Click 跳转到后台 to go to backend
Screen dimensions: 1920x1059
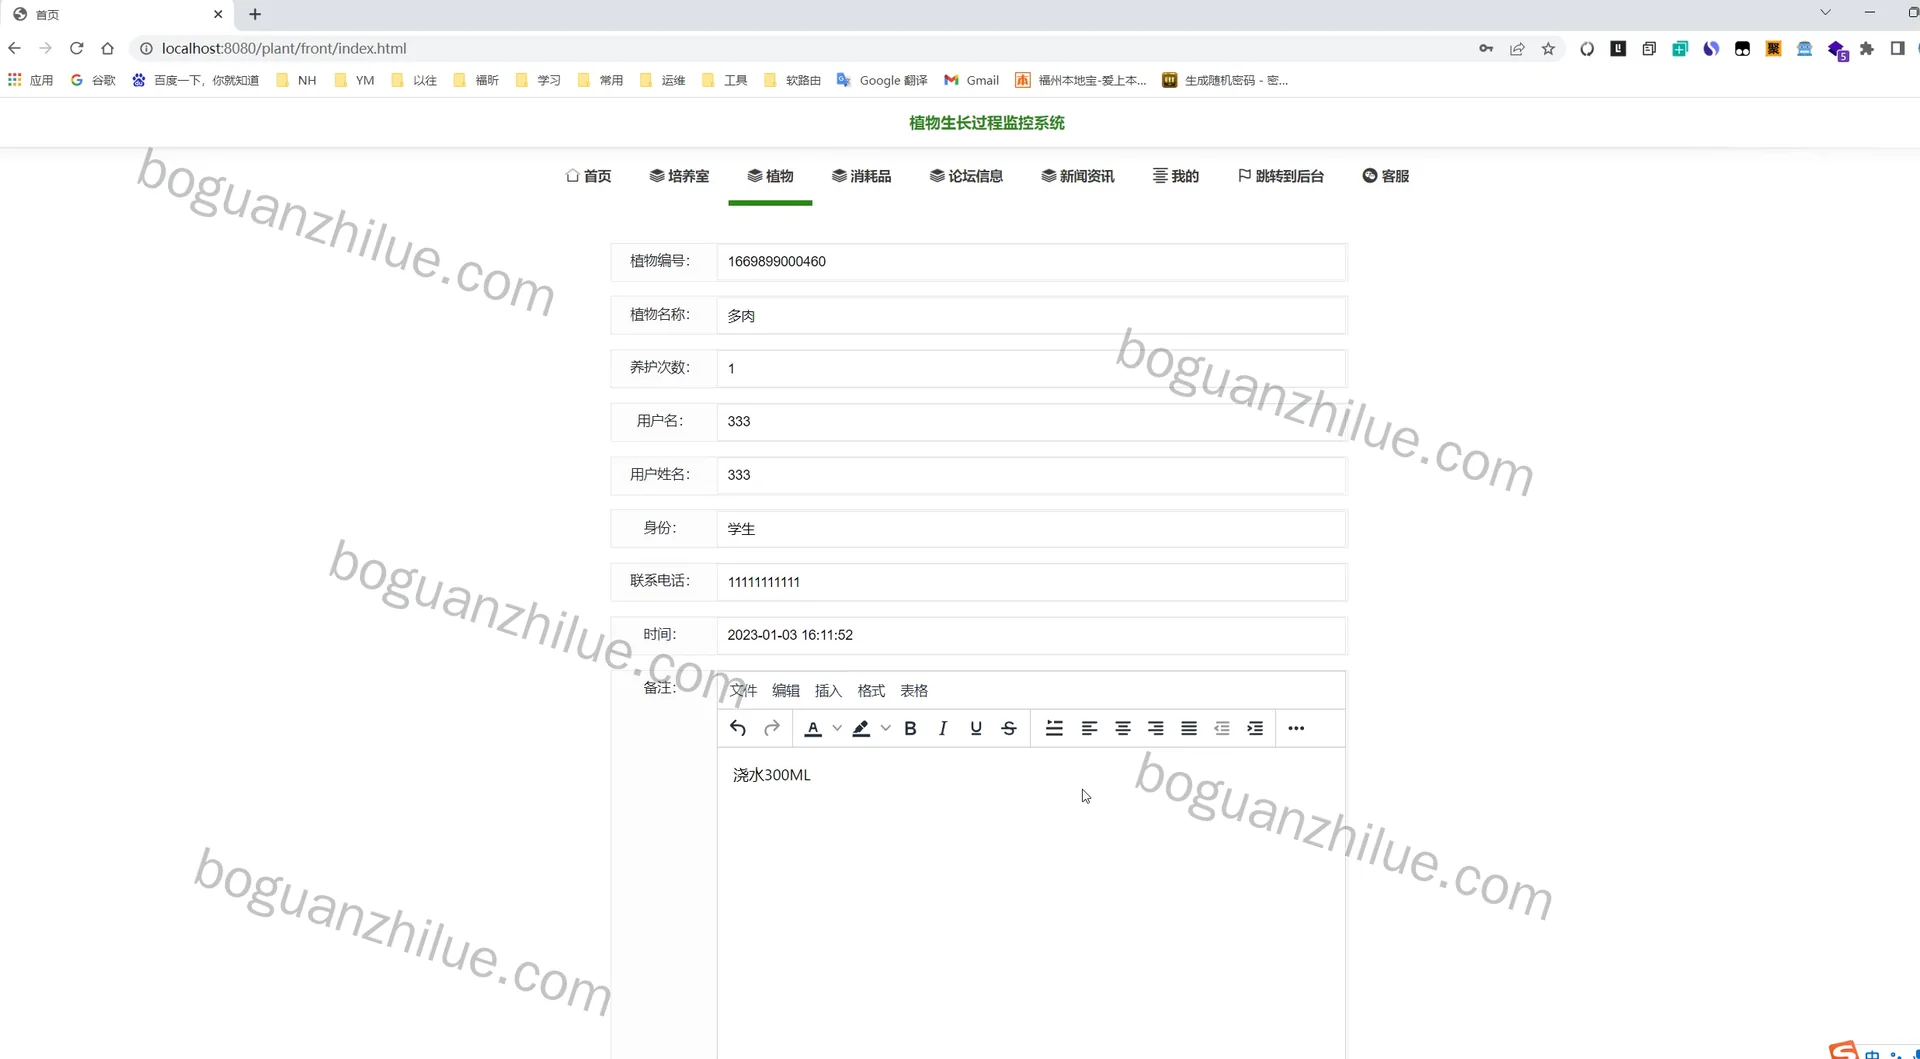1281,176
